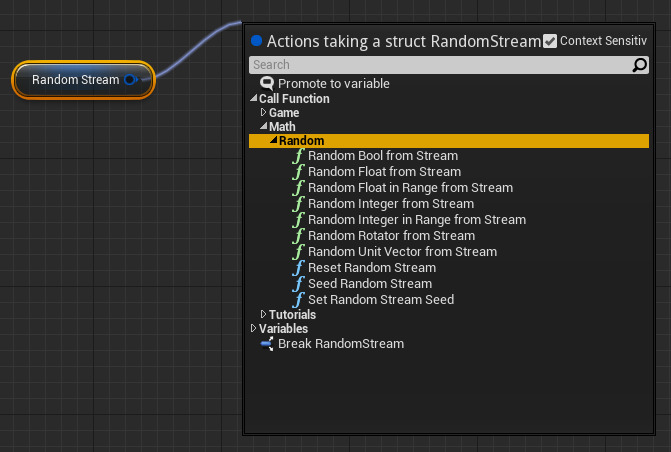This screenshot has height=452, width=671.
Task: Click the Variables category label
Action: 283,329
